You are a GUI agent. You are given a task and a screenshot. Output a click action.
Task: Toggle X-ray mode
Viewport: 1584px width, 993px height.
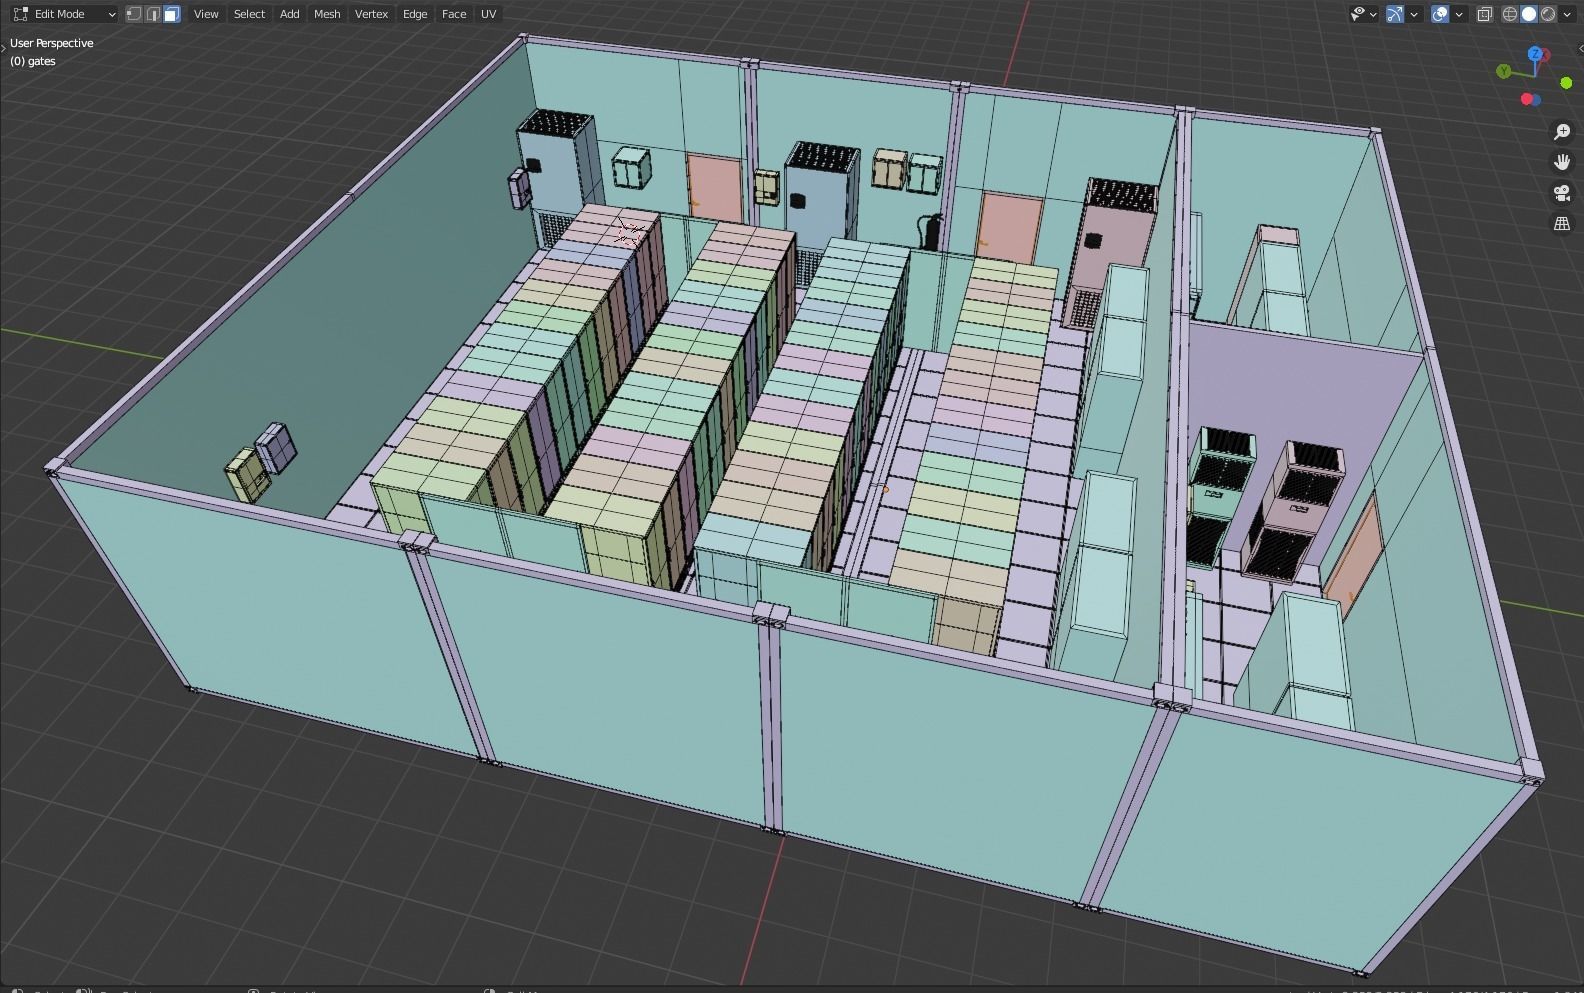click(x=1485, y=14)
